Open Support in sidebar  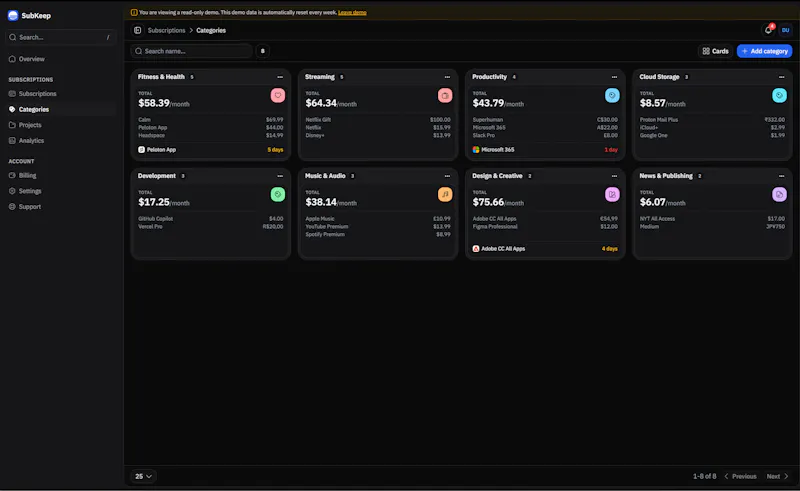point(61,207)
